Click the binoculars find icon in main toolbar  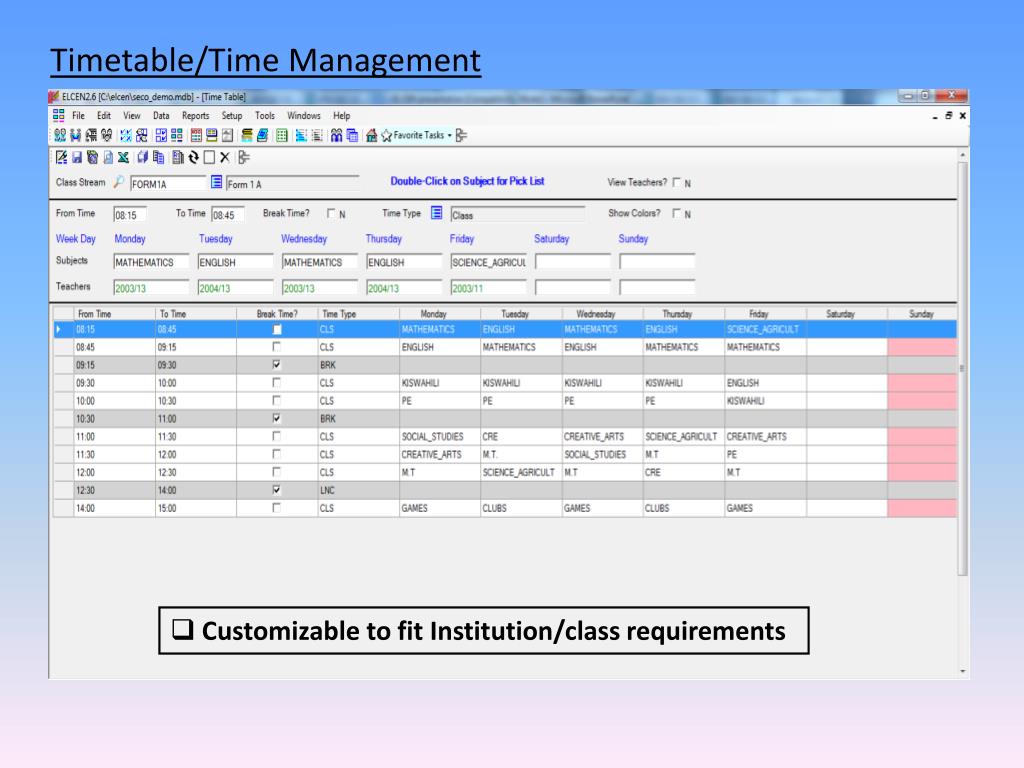[336, 135]
